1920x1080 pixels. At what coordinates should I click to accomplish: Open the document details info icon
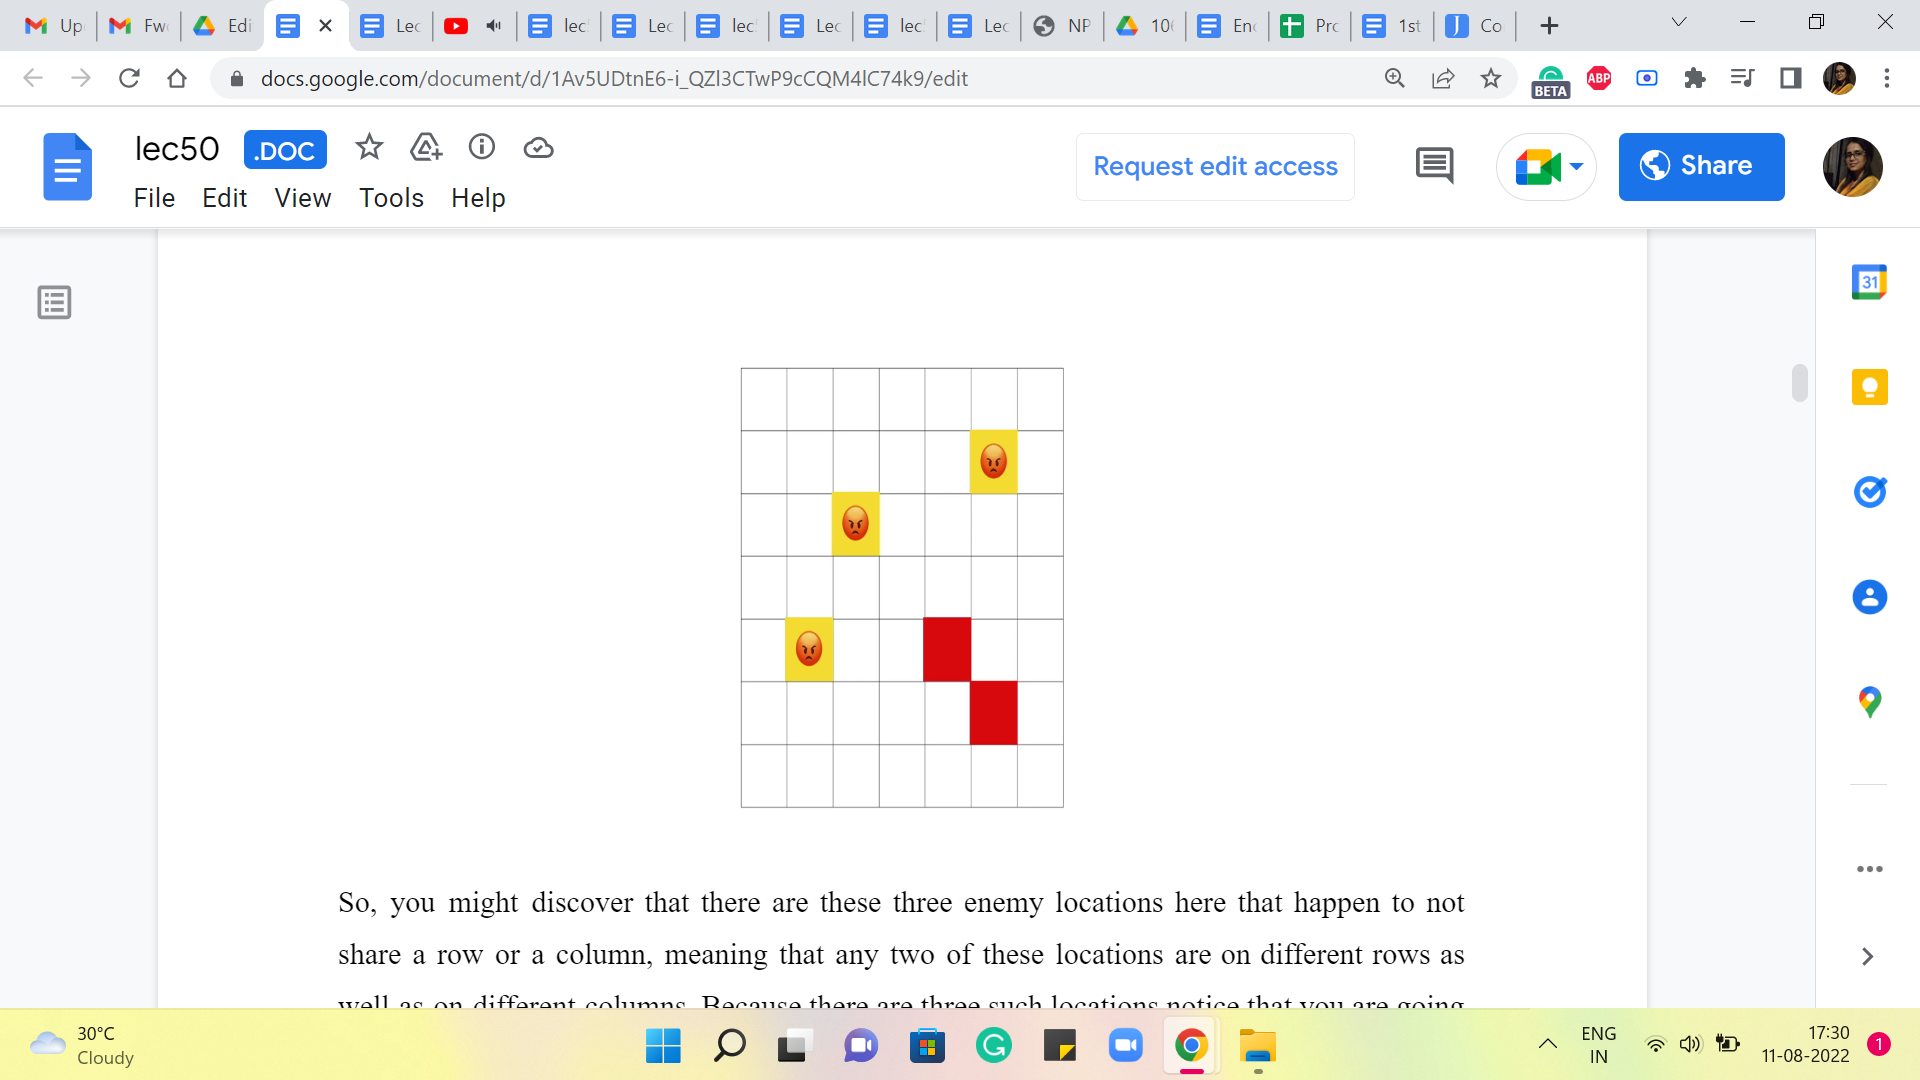(x=482, y=148)
